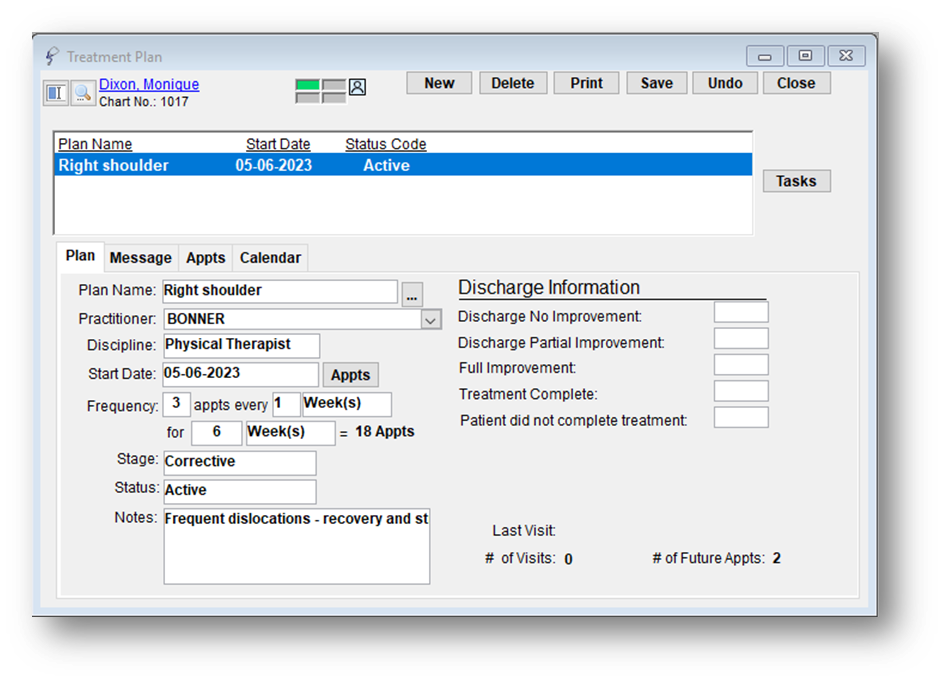Click the Status field showing Active

(240, 491)
